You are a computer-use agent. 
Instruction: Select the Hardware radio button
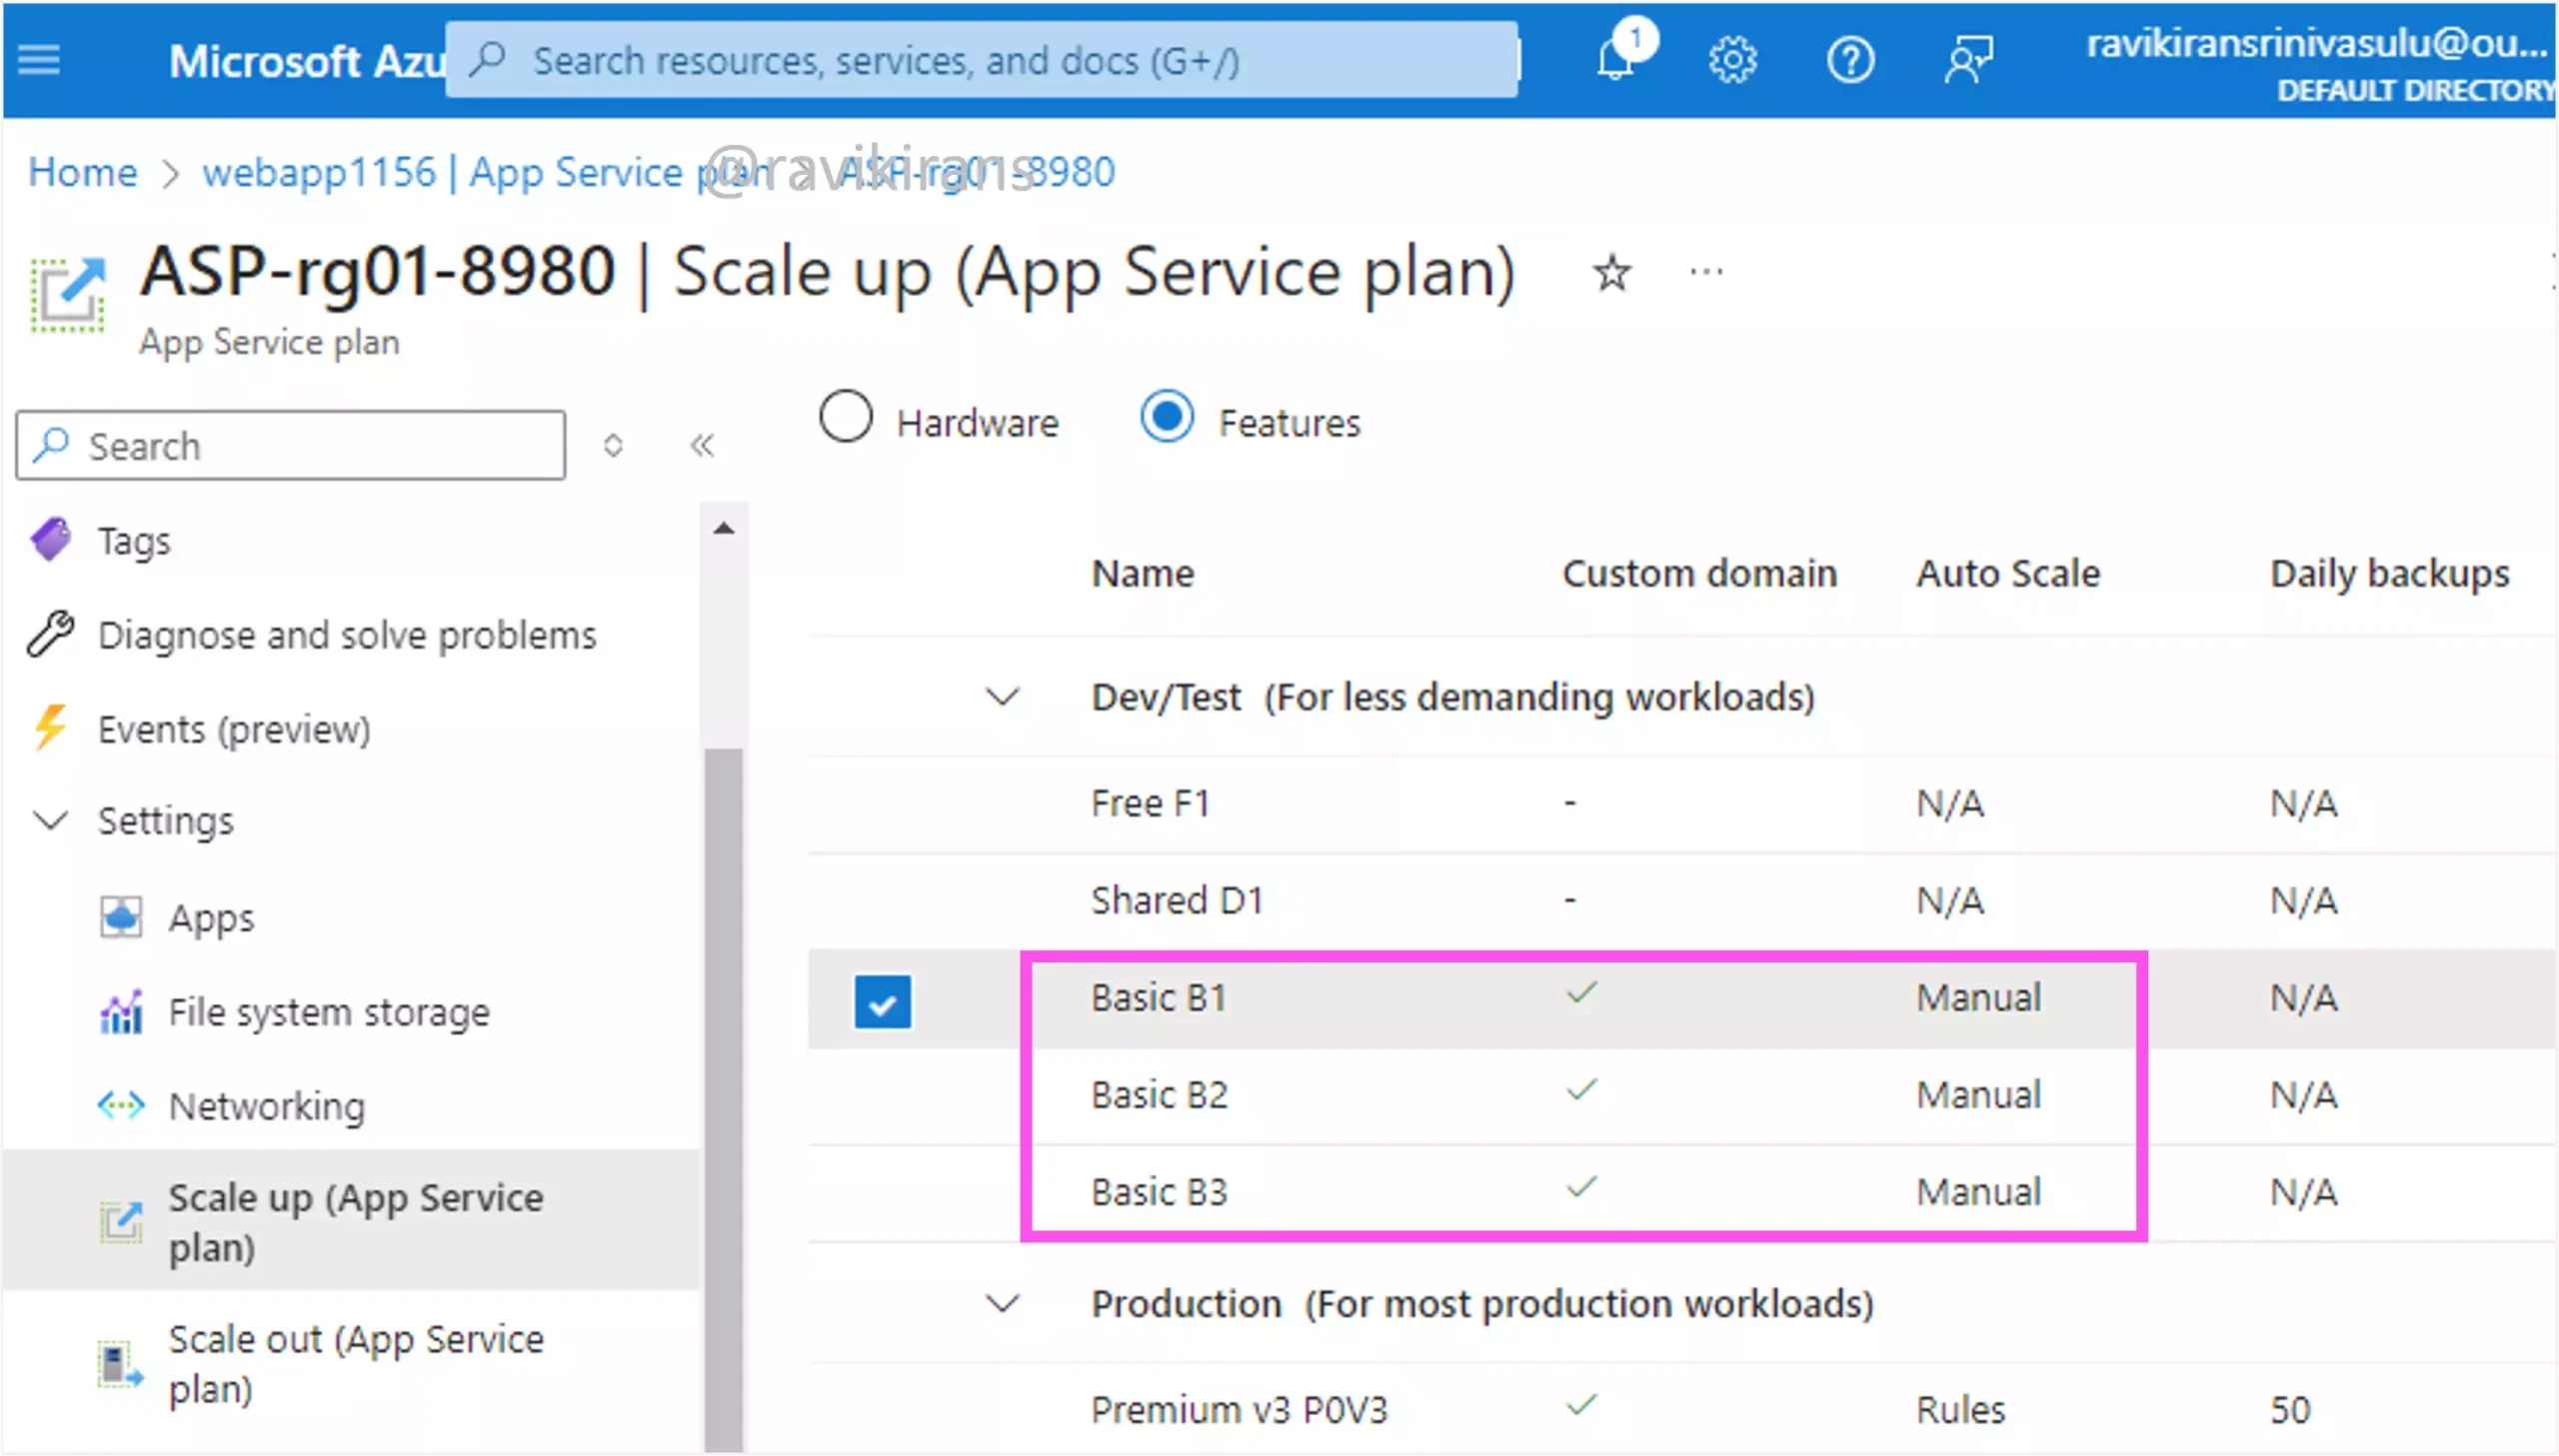click(x=846, y=422)
